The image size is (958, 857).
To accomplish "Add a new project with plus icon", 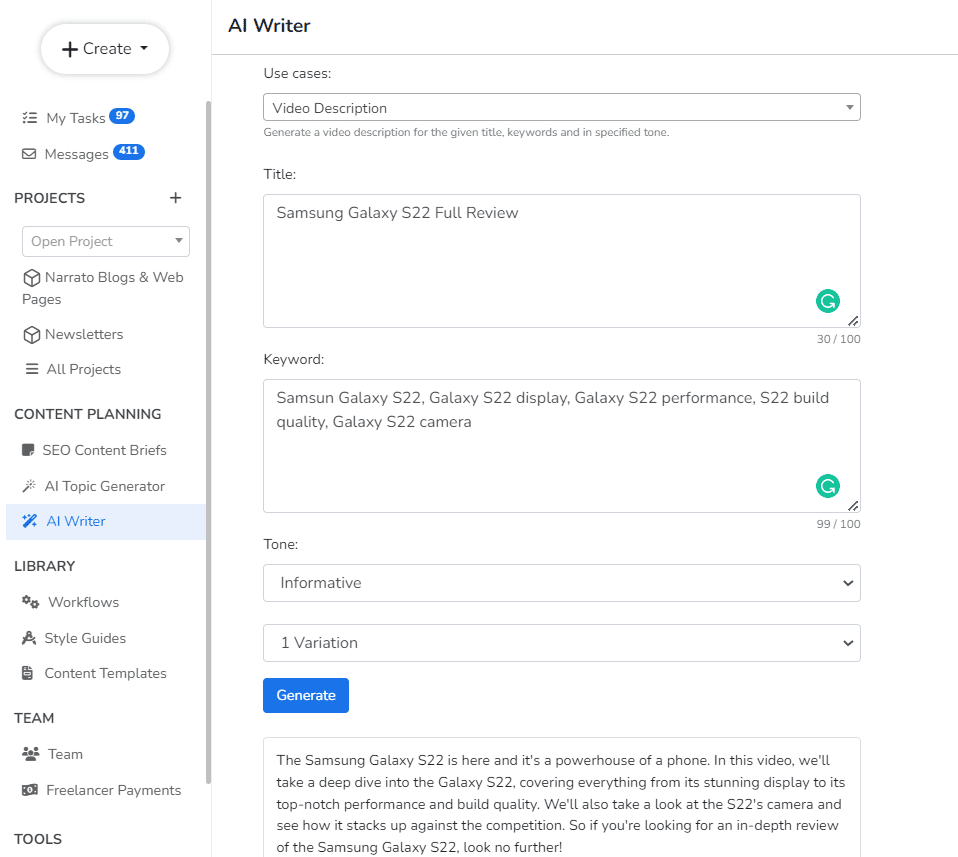I will click(x=175, y=198).
